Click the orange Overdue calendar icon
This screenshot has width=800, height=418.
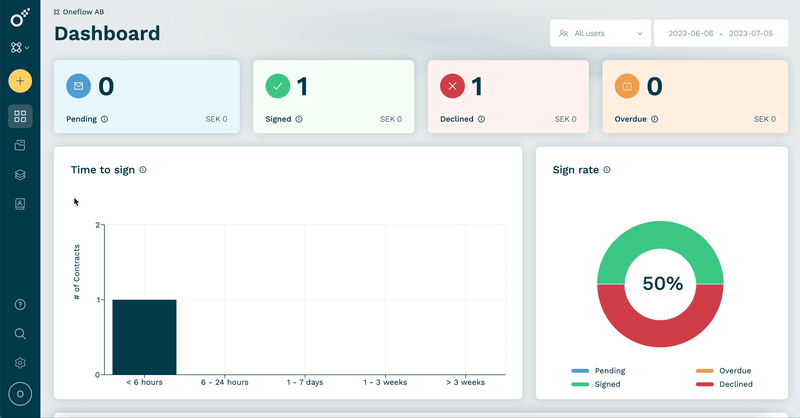(627, 86)
